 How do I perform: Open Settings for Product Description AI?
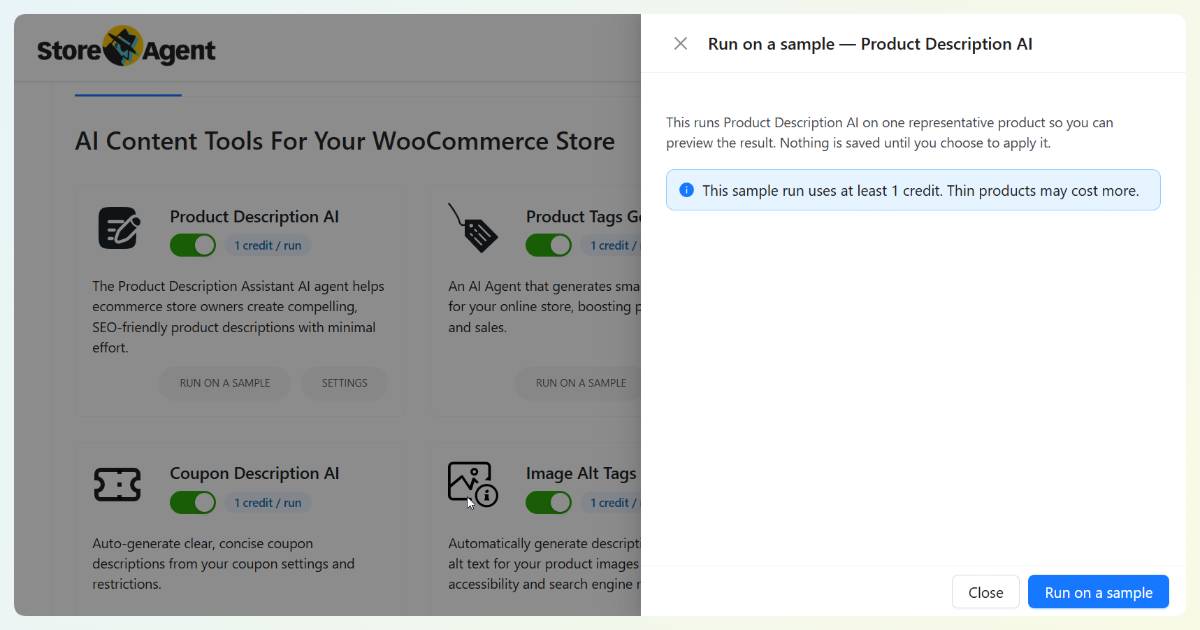pyautogui.click(x=344, y=383)
